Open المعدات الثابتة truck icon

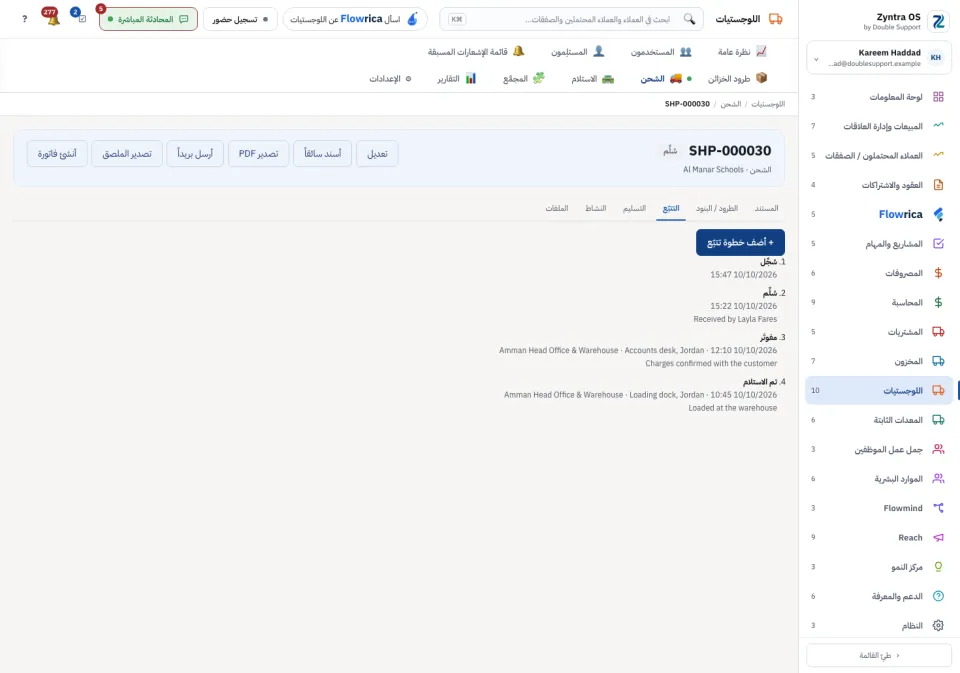[938, 420]
